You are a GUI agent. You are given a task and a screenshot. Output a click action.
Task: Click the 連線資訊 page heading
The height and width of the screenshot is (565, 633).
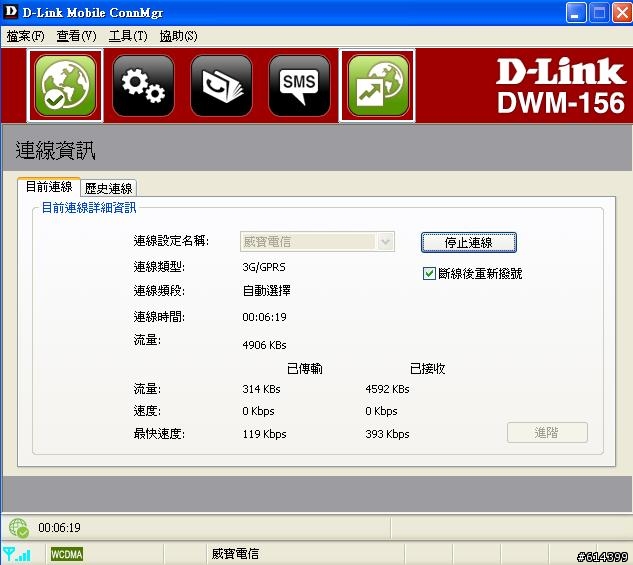[x=55, y=151]
